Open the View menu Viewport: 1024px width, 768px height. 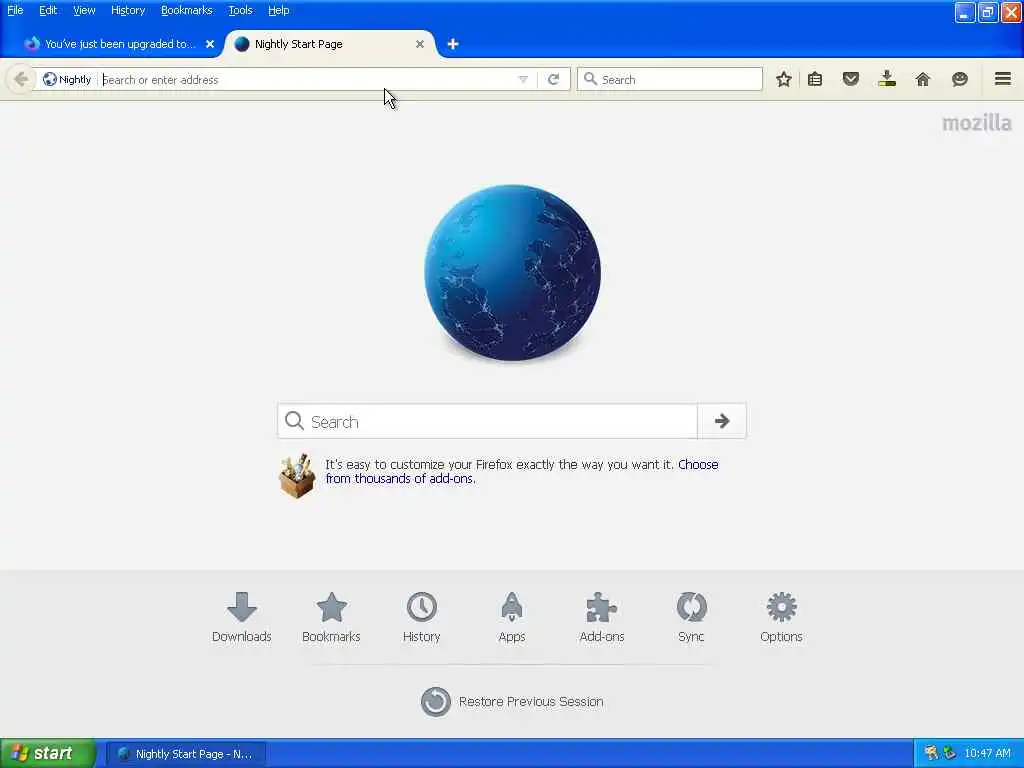pos(84,10)
